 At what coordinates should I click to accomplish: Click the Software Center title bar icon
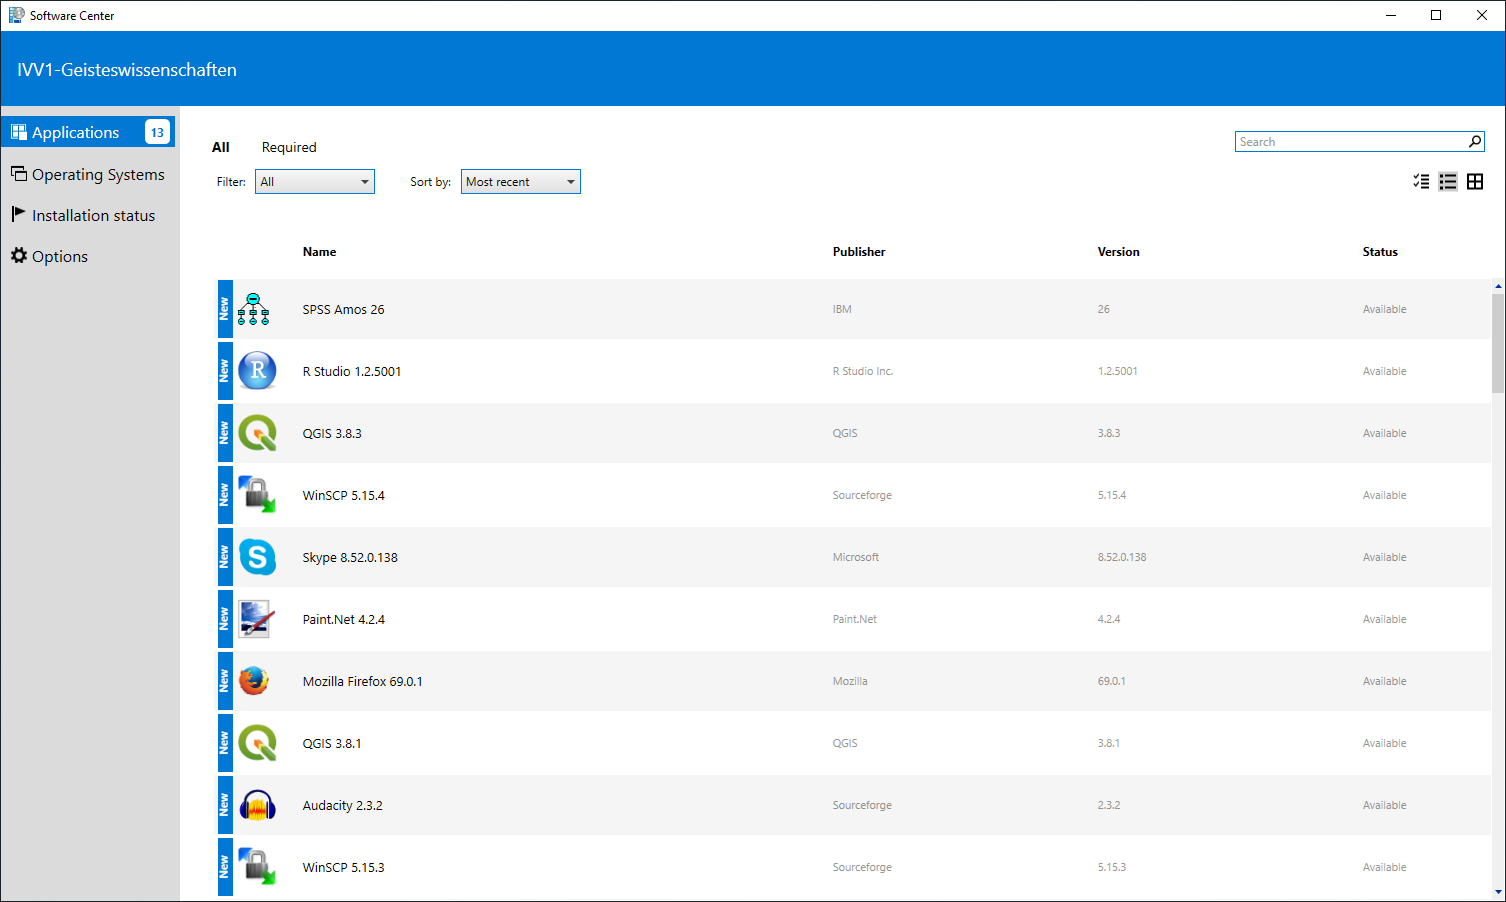tap(16, 15)
